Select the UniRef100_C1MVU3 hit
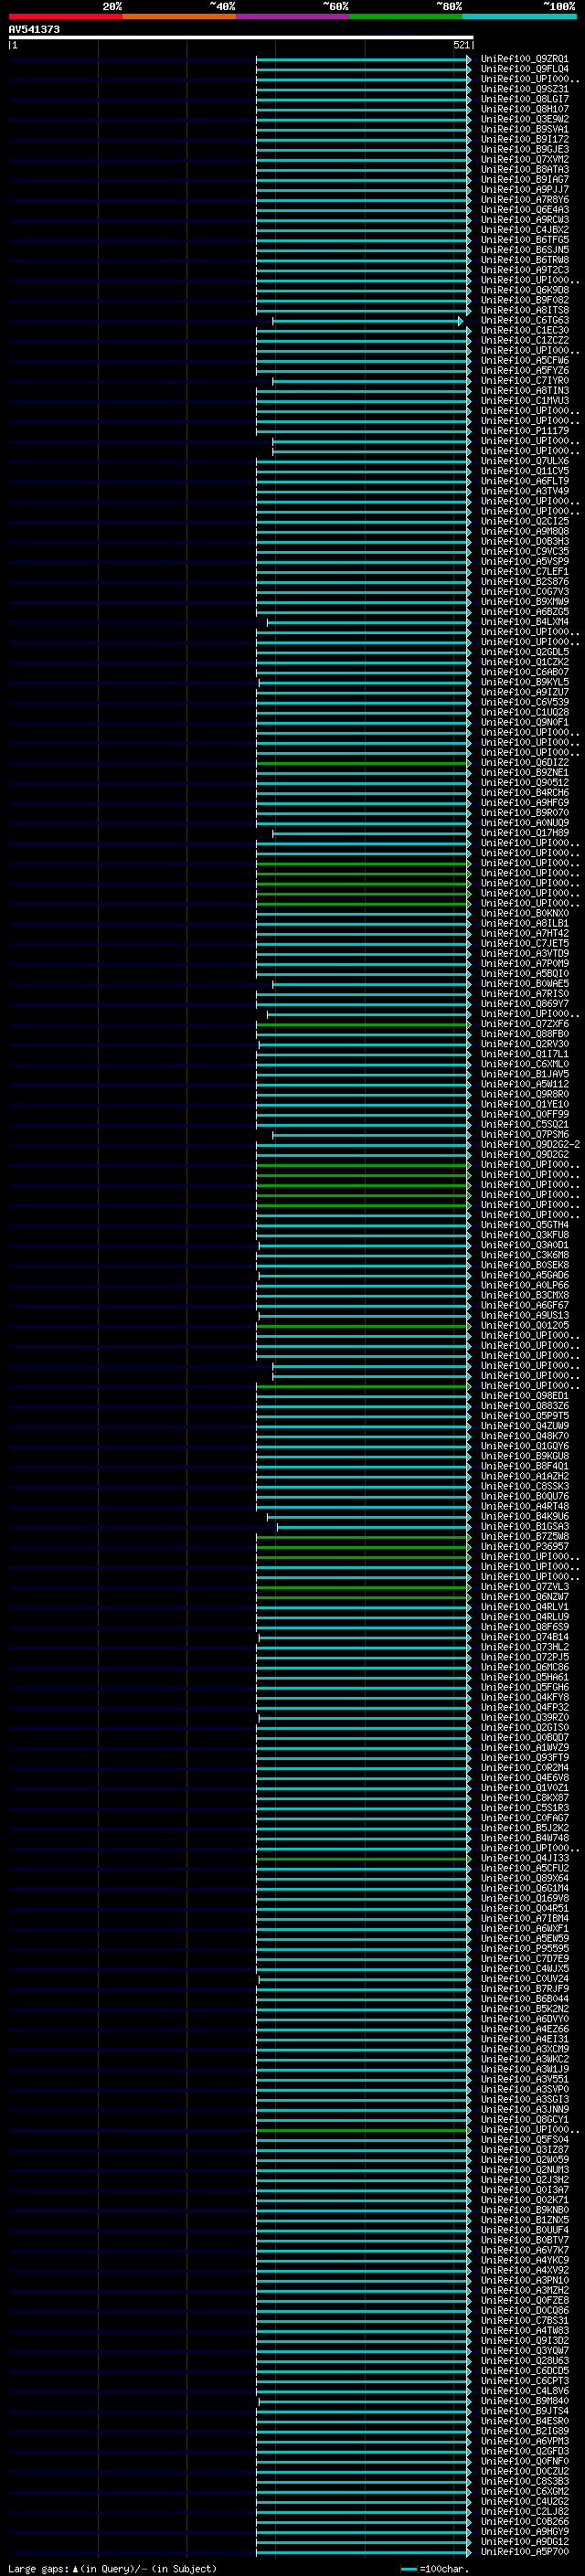 click(x=524, y=400)
